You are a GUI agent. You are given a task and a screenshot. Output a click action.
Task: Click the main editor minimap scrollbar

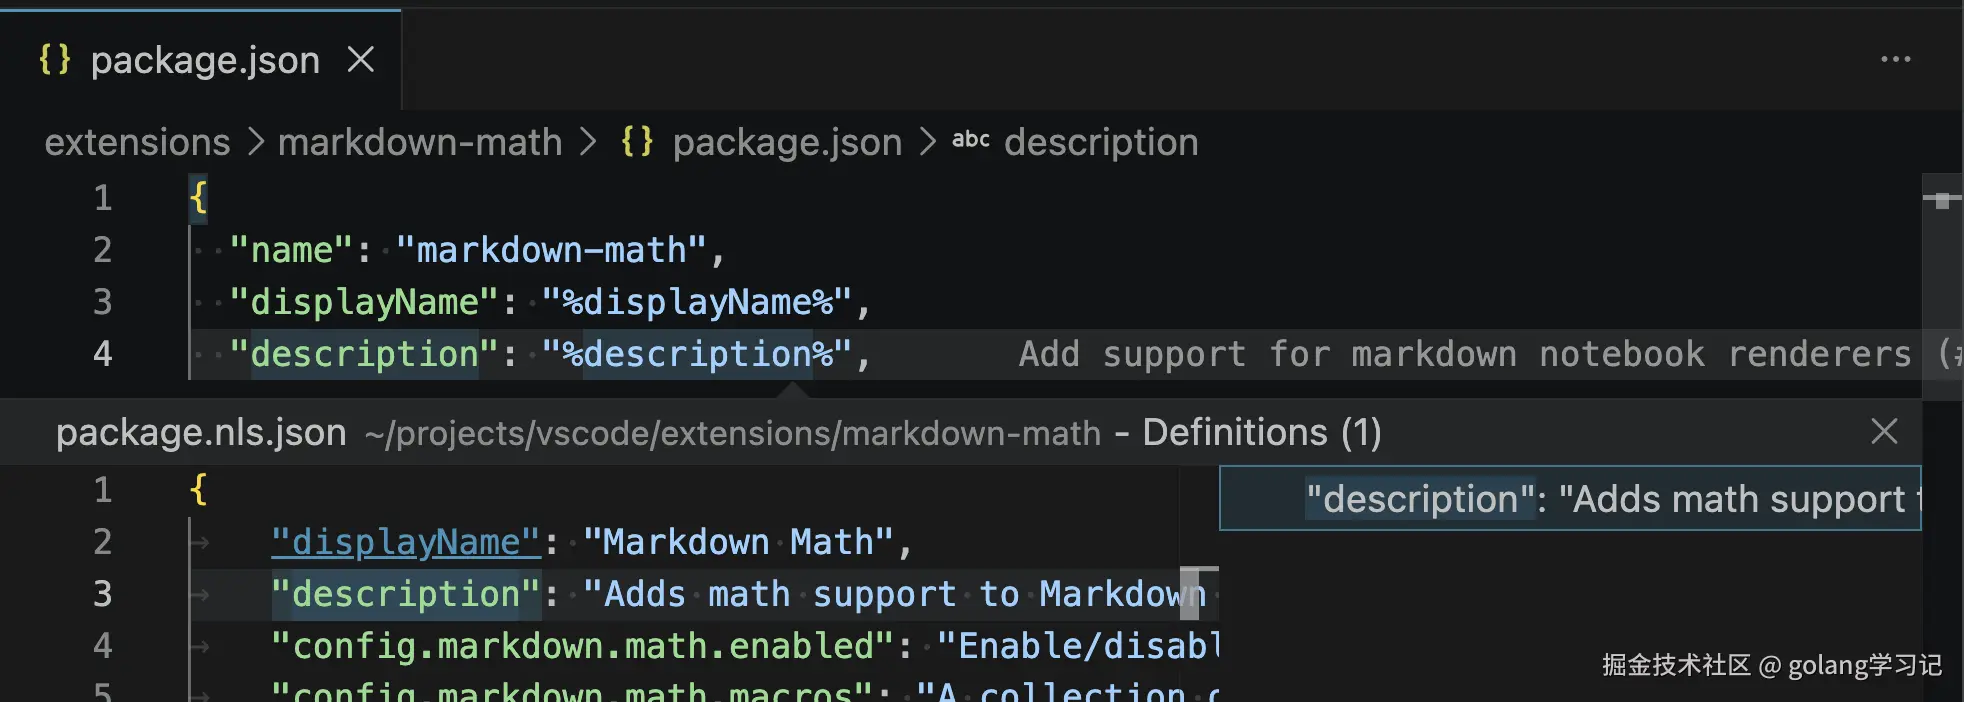point(1942,288)
